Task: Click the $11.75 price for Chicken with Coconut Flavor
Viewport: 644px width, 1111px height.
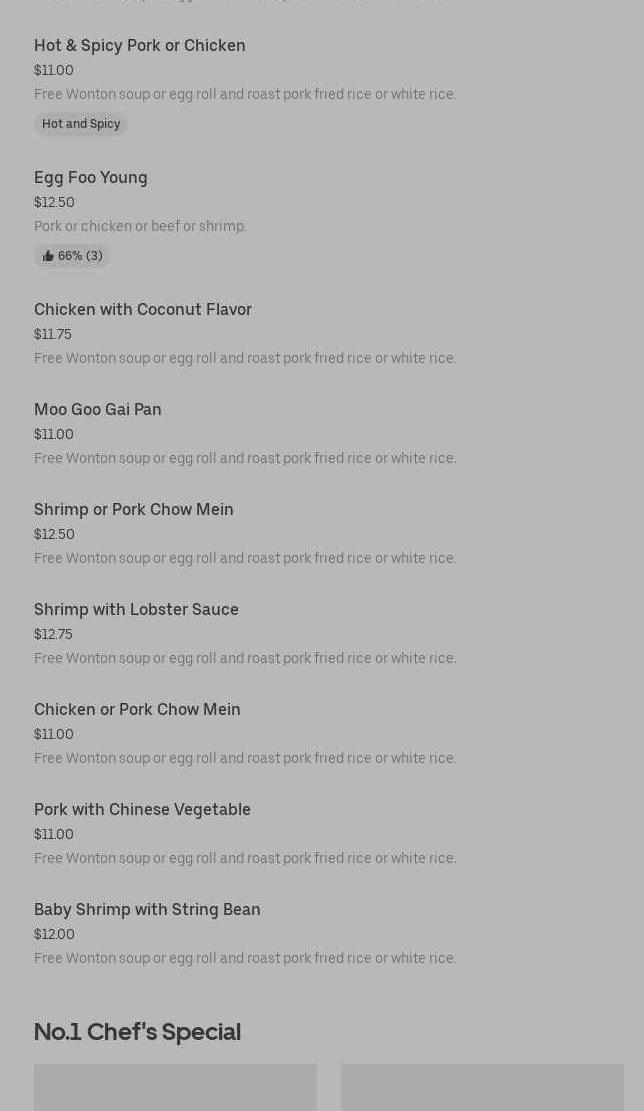Action: click(x=53, y=335)
